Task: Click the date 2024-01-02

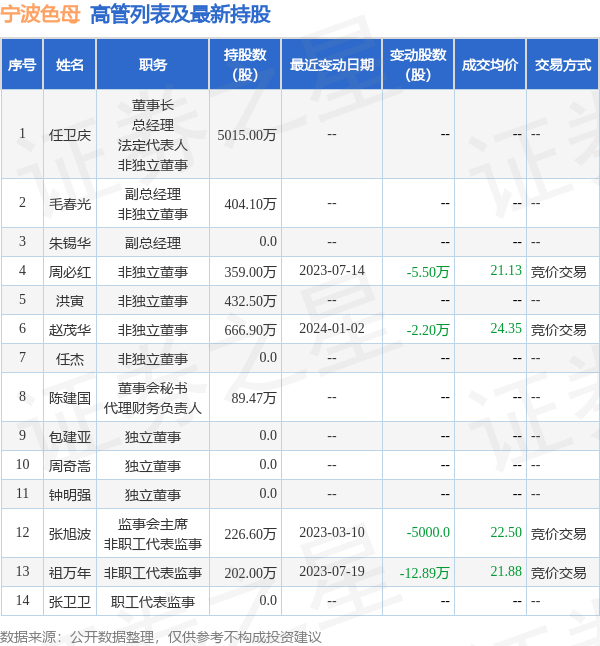Action: tap(332, 328)
